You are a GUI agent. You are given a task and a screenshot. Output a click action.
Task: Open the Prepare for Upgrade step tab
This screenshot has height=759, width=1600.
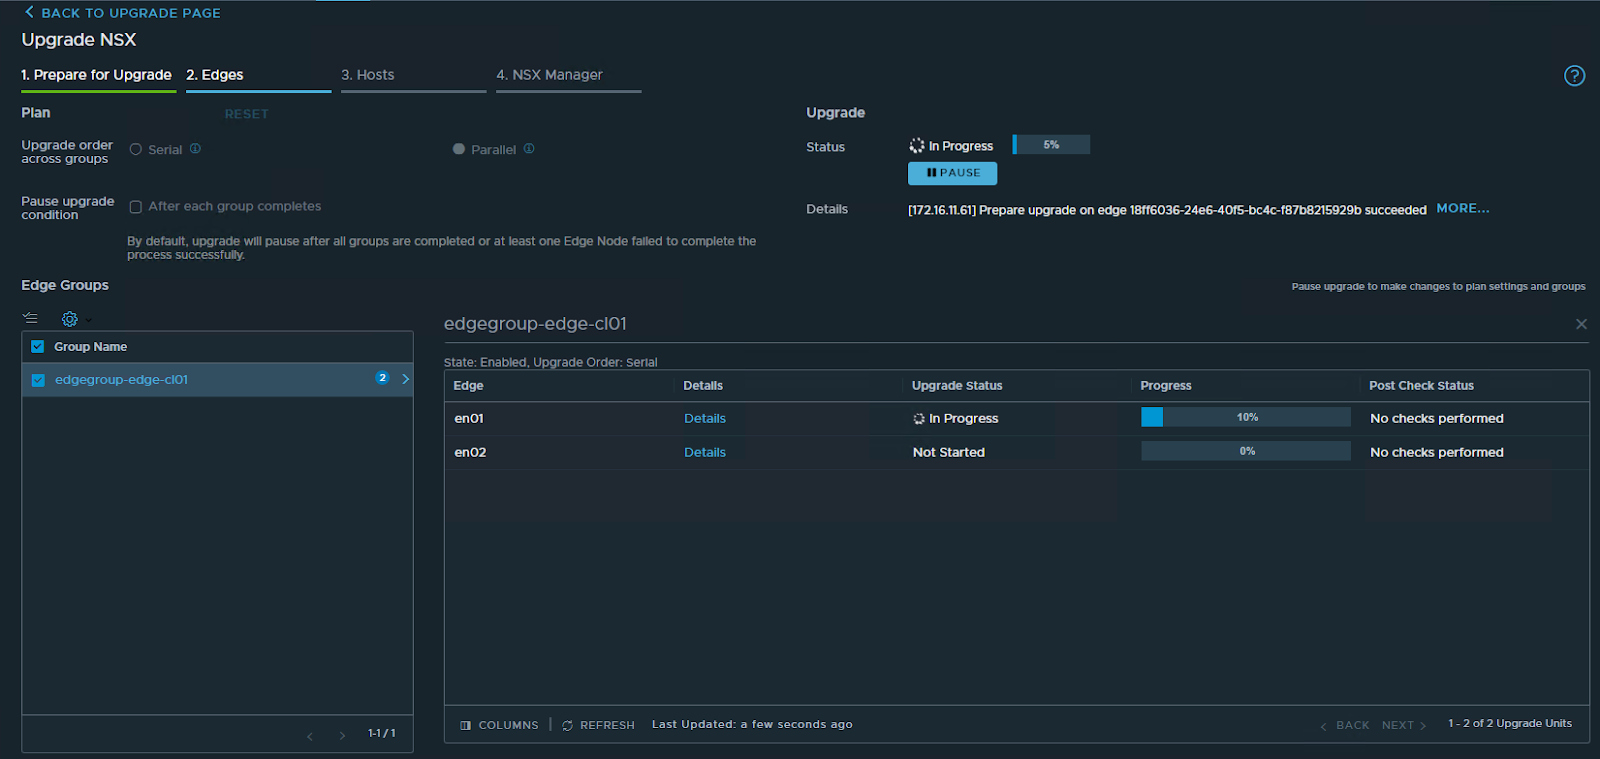(x=97, y=75)
